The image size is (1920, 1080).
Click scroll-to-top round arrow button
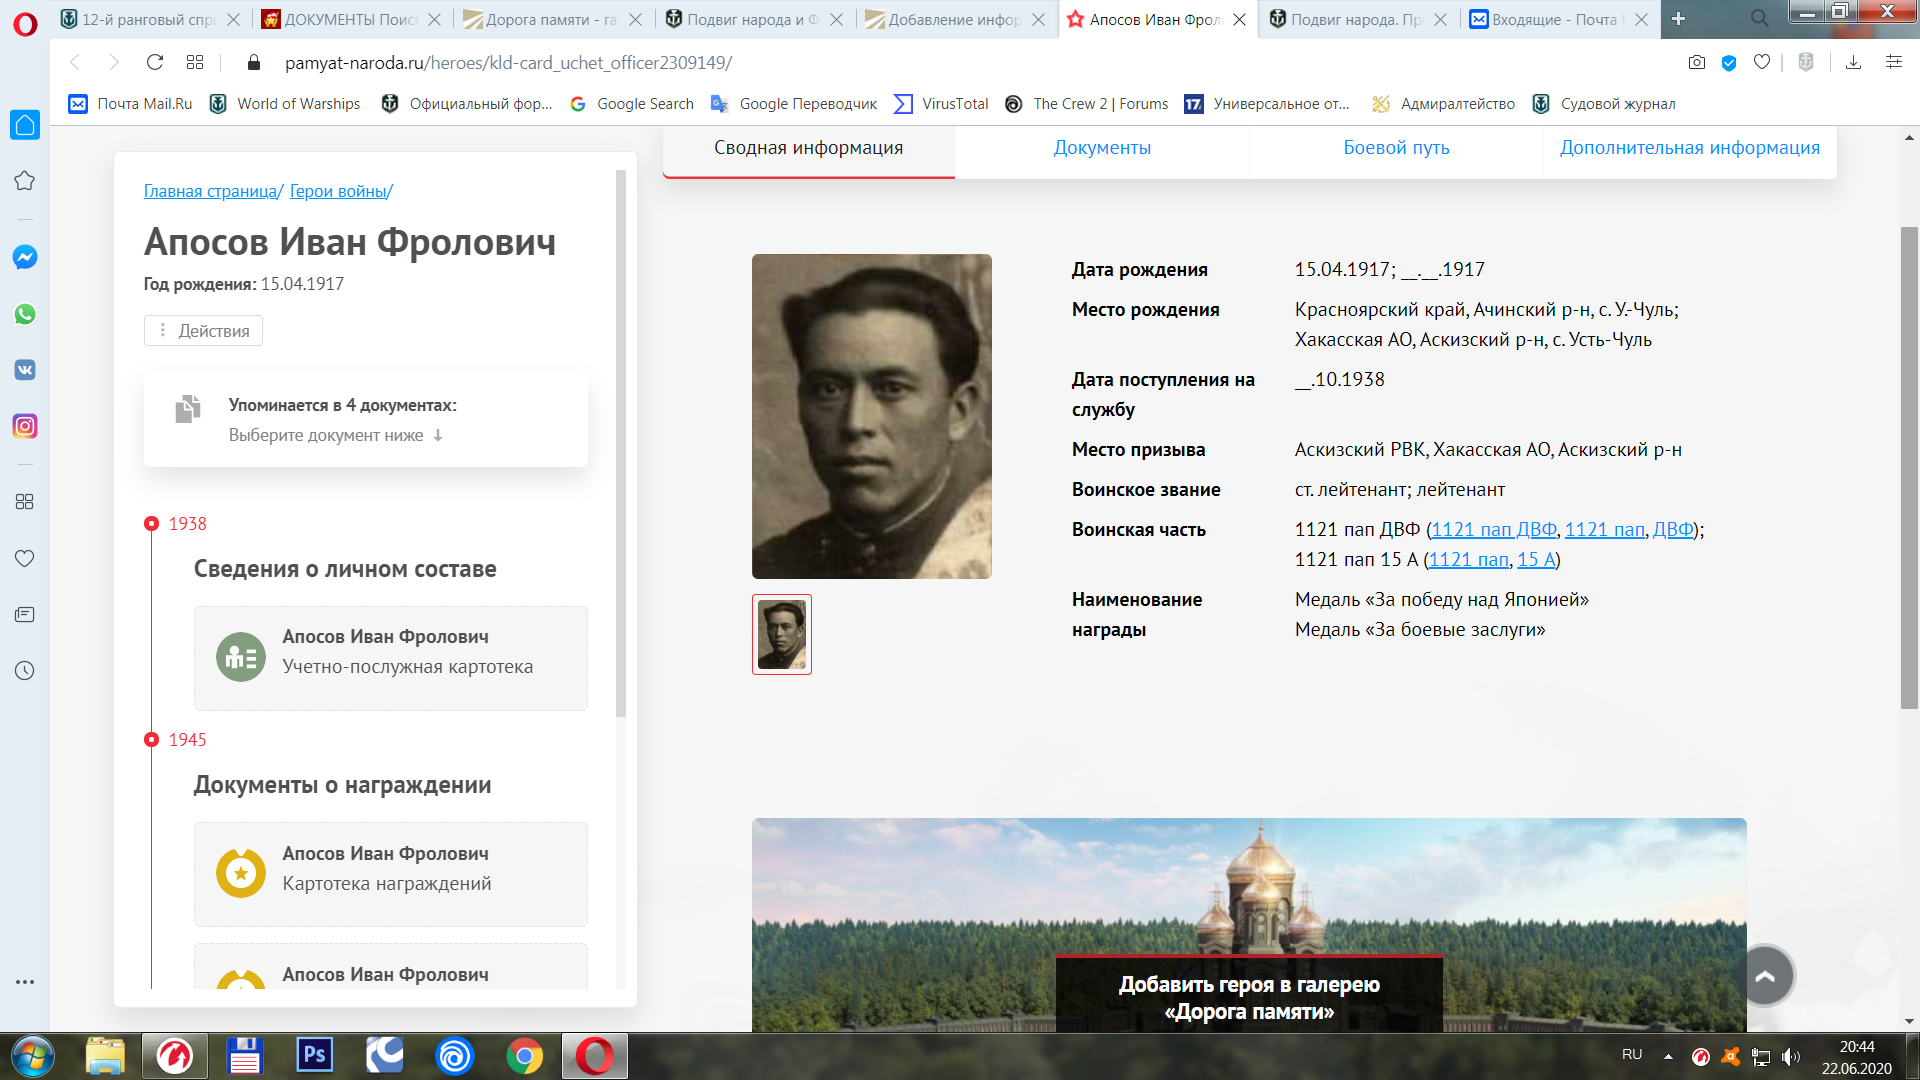click(x=1765, y=976)
